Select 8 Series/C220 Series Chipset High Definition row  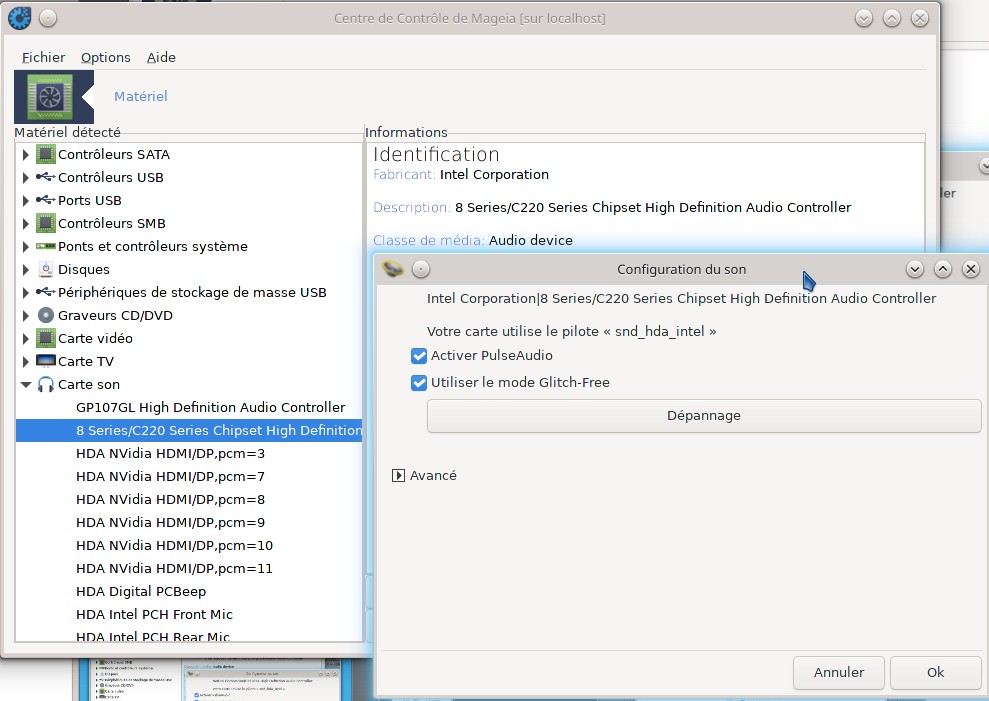coord(189,430)
